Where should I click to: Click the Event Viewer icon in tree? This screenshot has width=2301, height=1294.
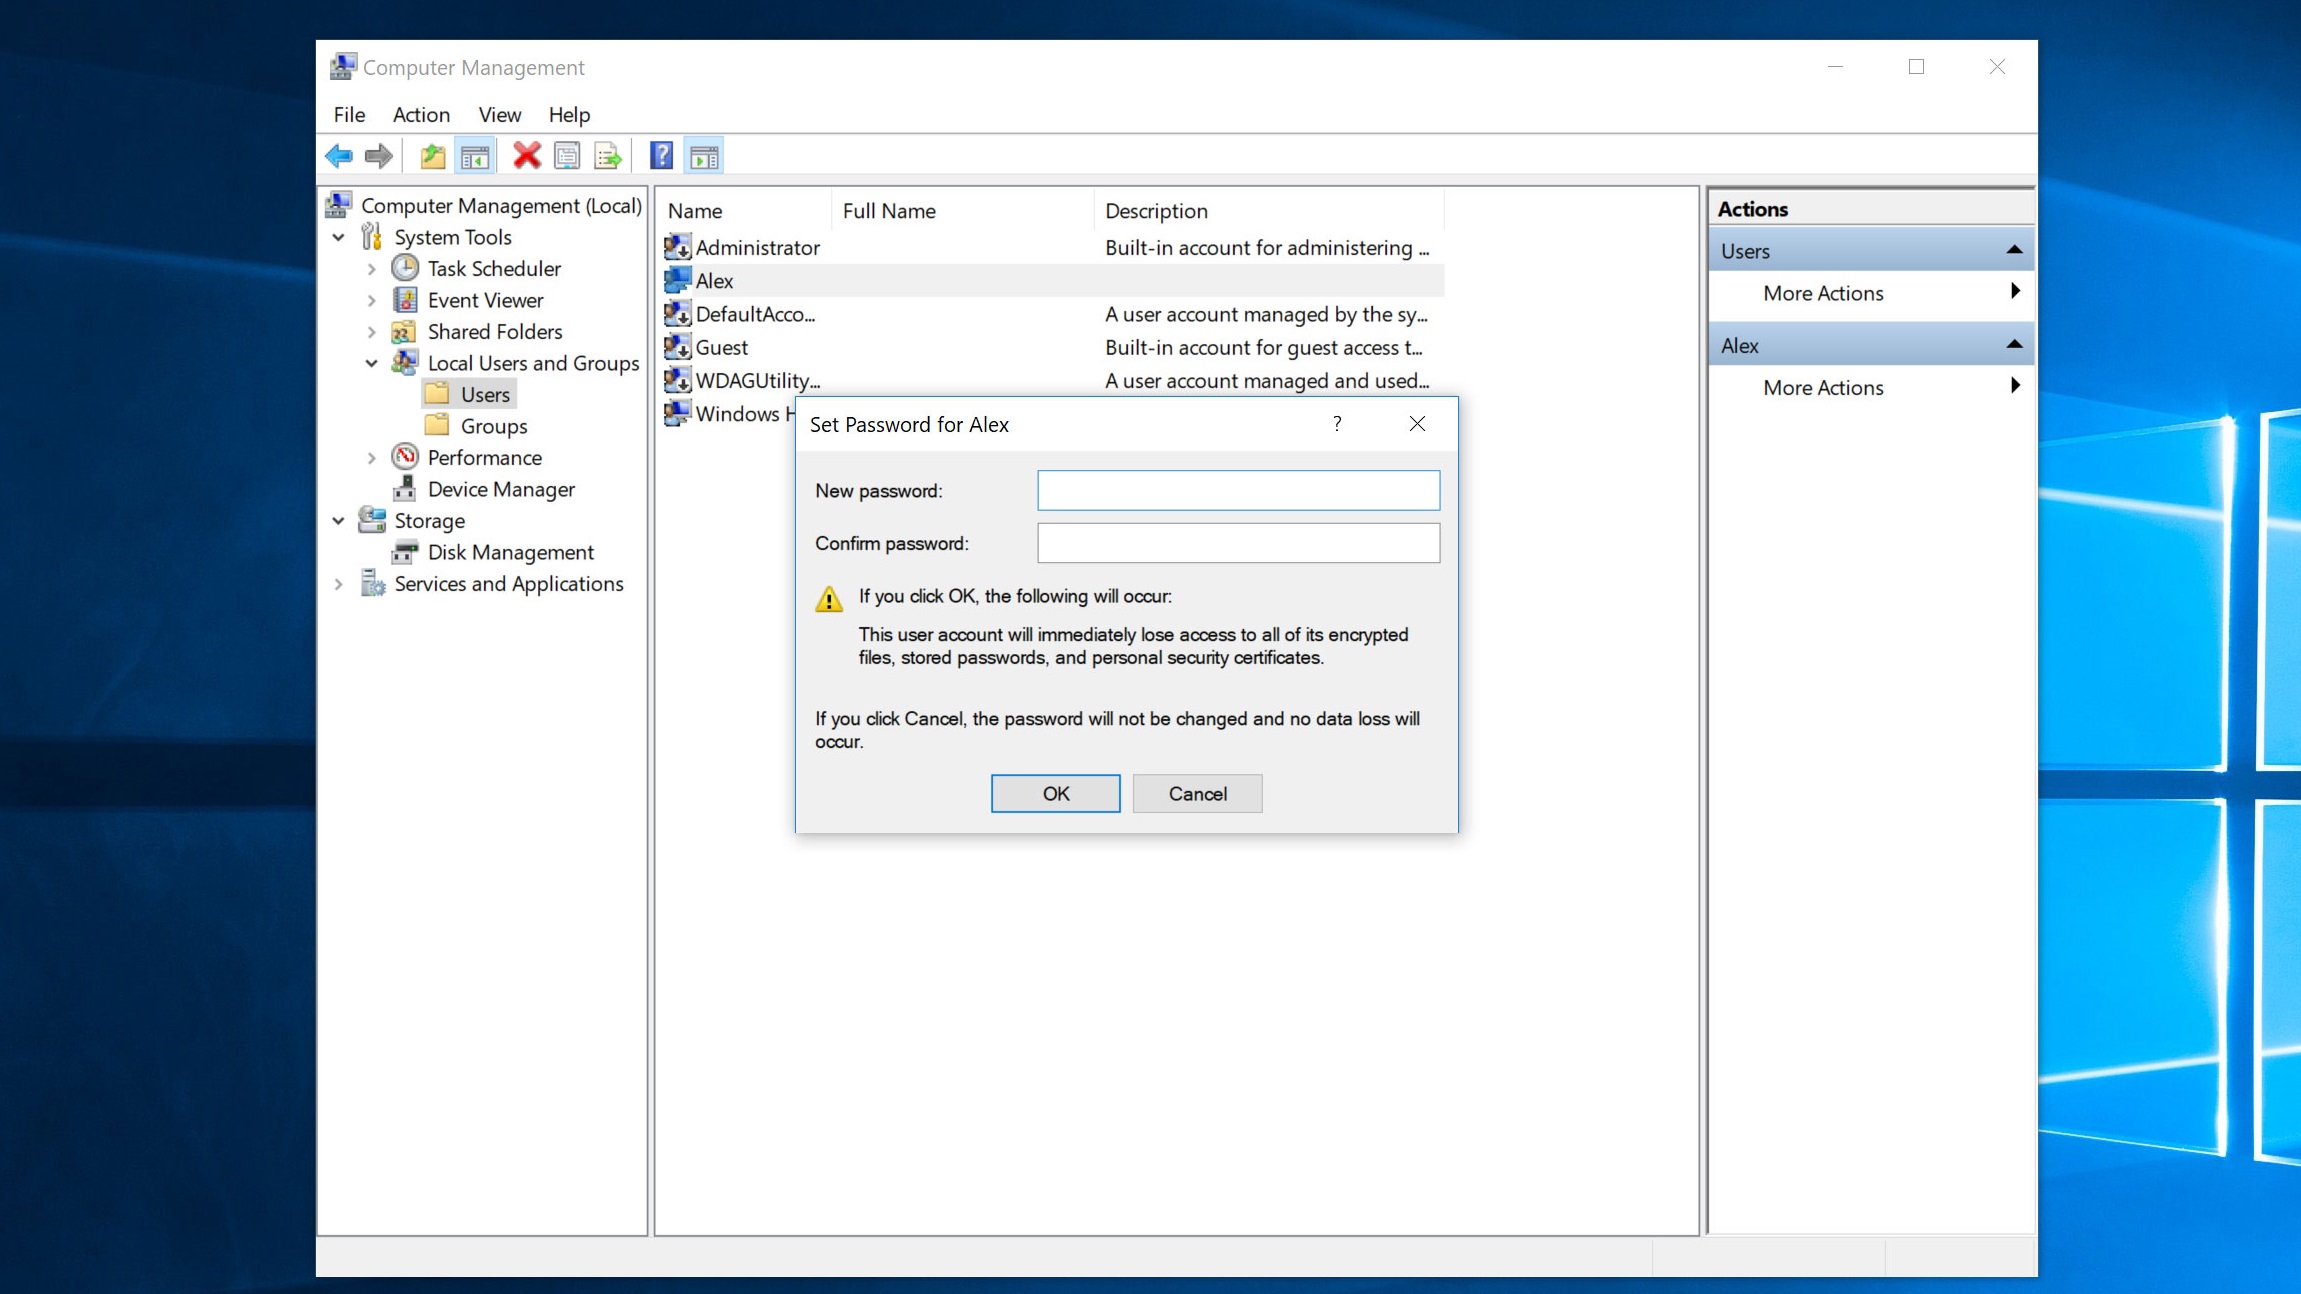coord(405,300)
